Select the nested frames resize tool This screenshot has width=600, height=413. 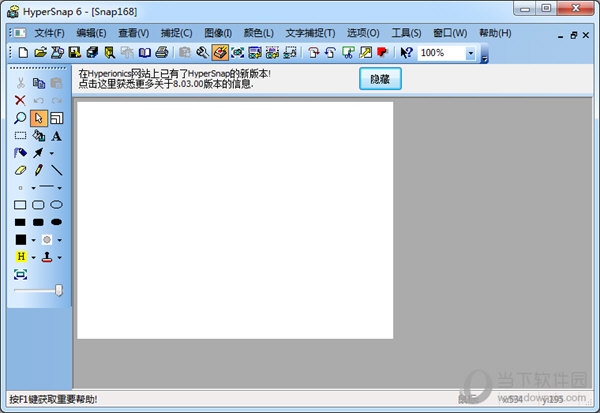tap(57, 118)
